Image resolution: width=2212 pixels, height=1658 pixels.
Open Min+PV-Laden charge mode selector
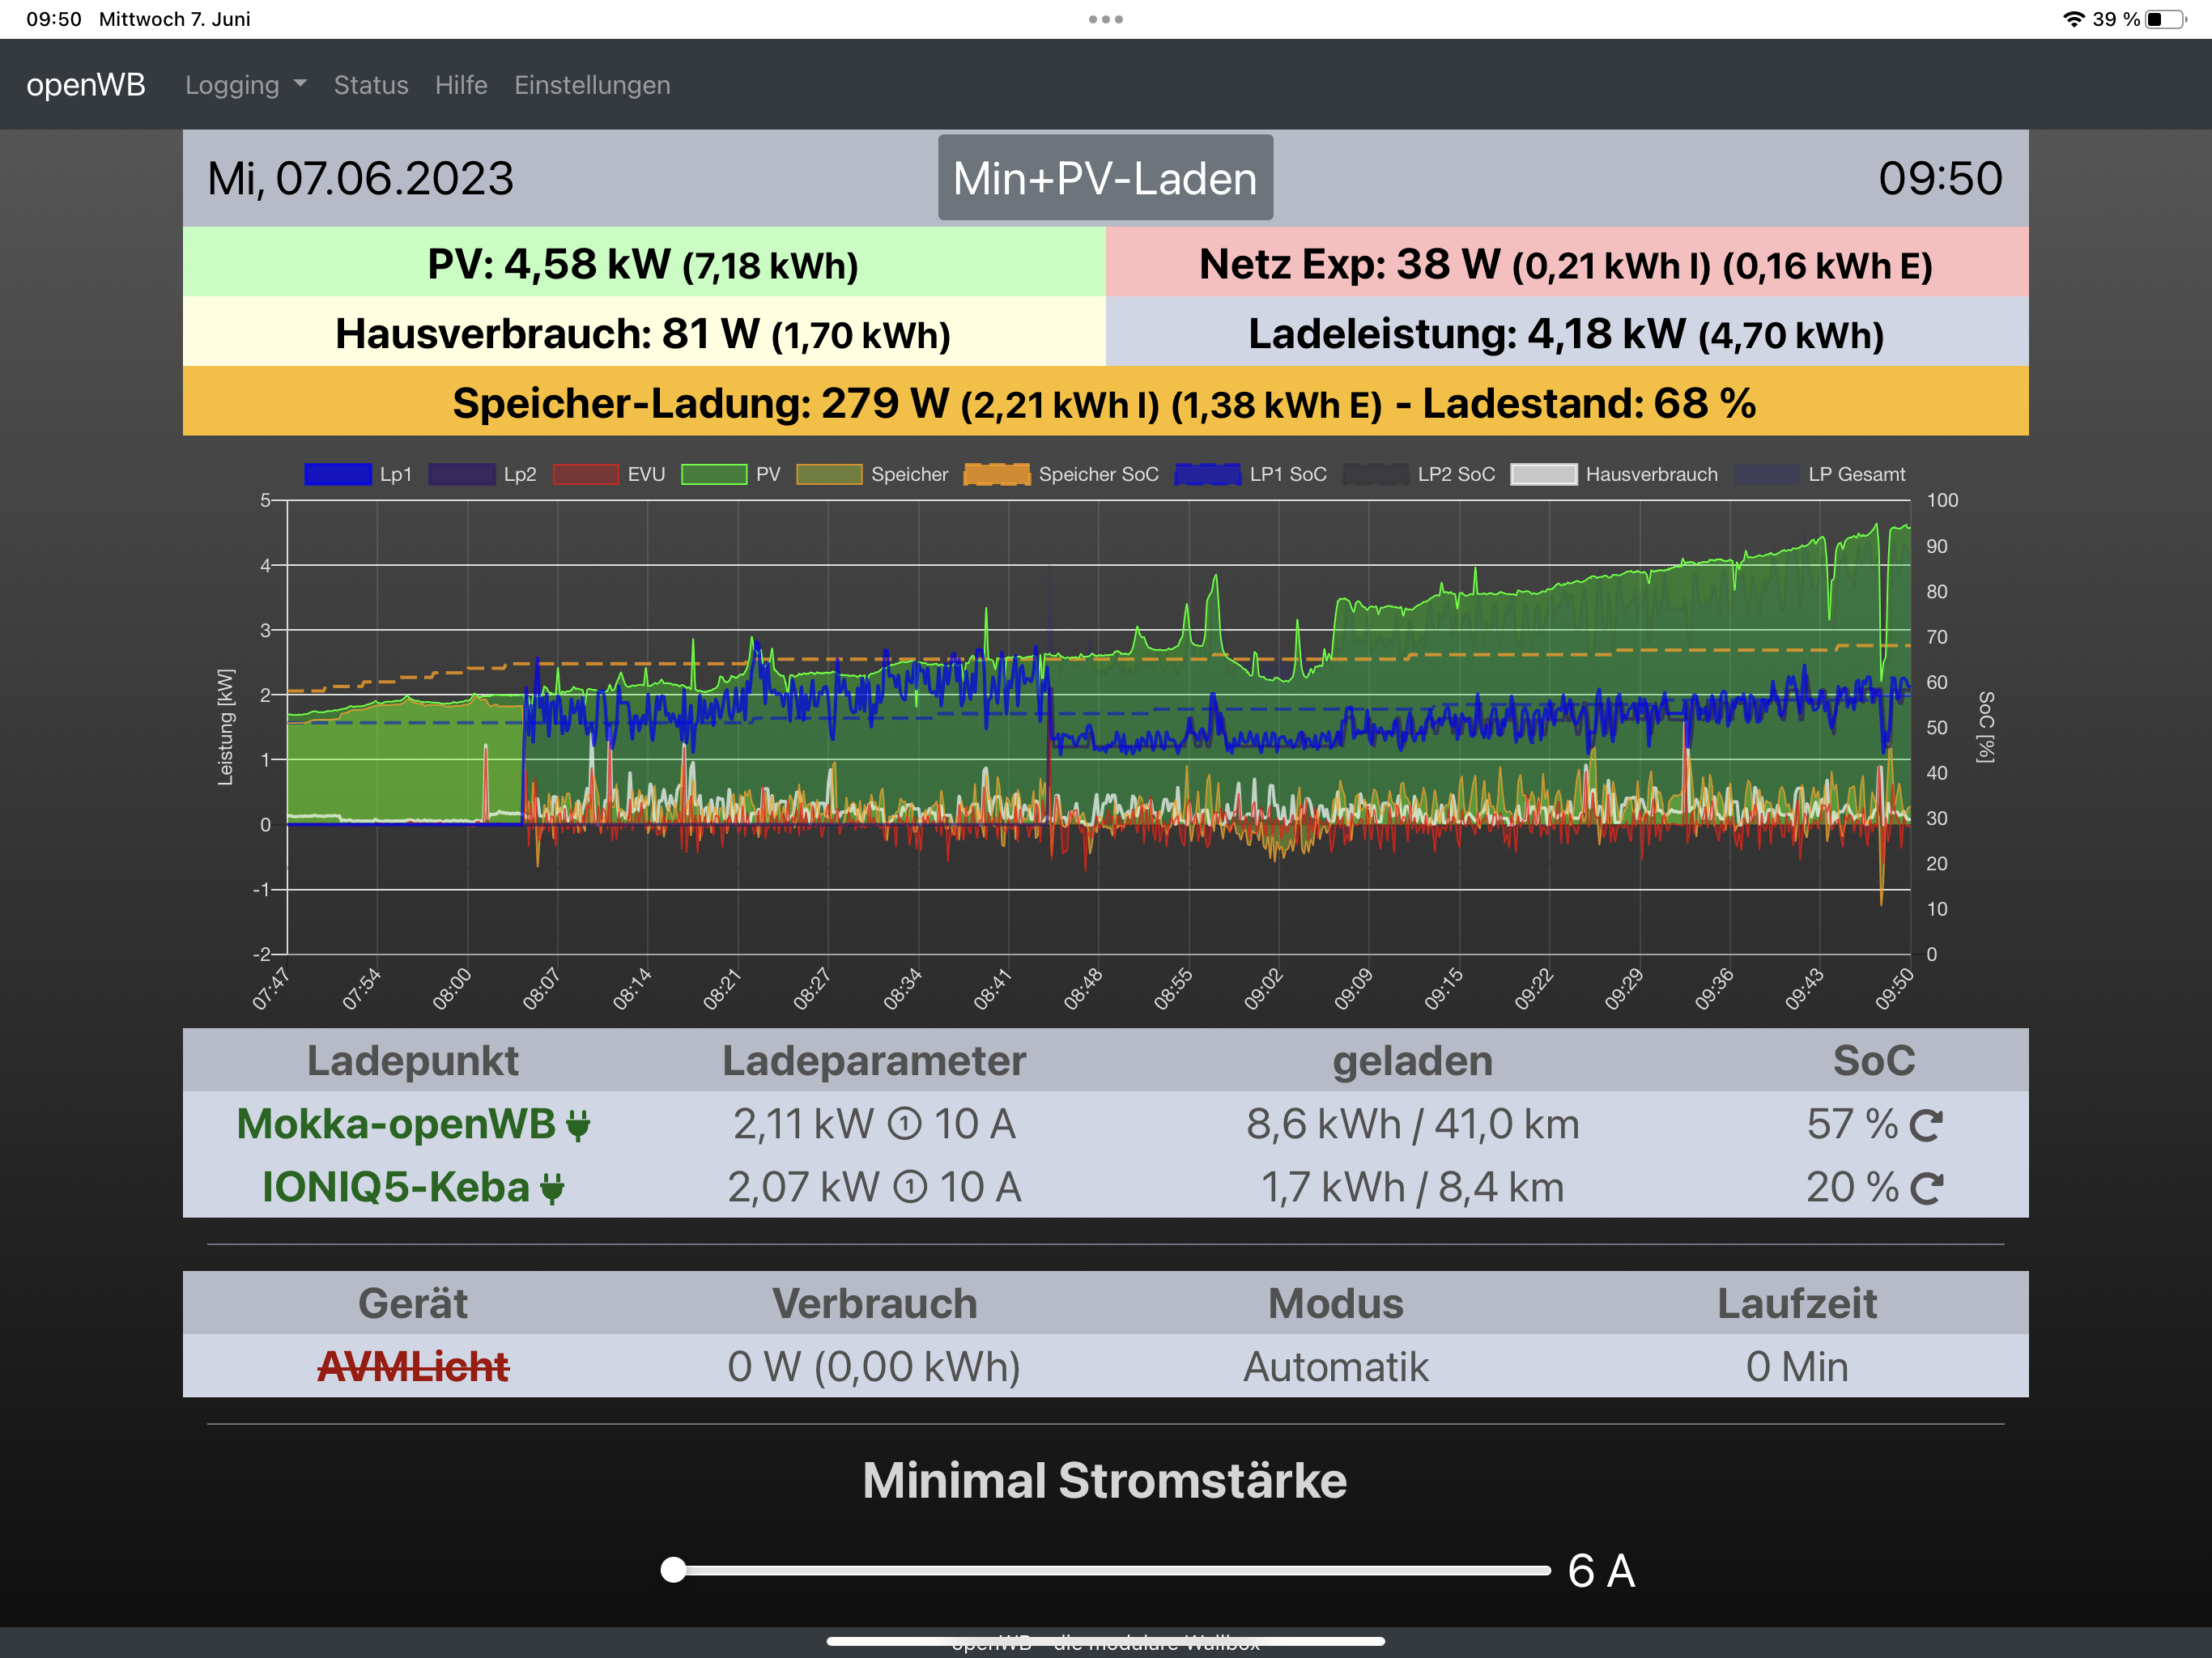coord(1105,178)
